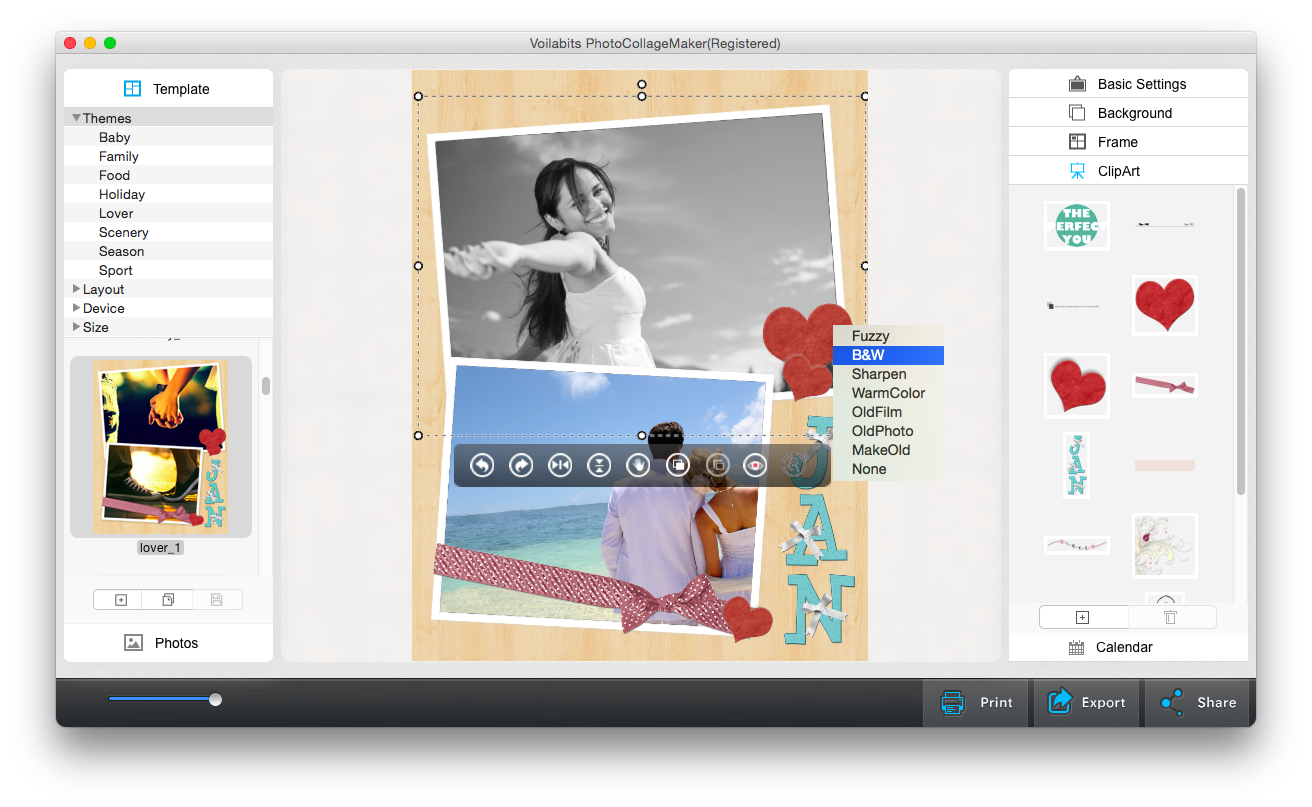The image size is (1312, 807).
Task: Click the Export button
Action: click(1087, 702)
